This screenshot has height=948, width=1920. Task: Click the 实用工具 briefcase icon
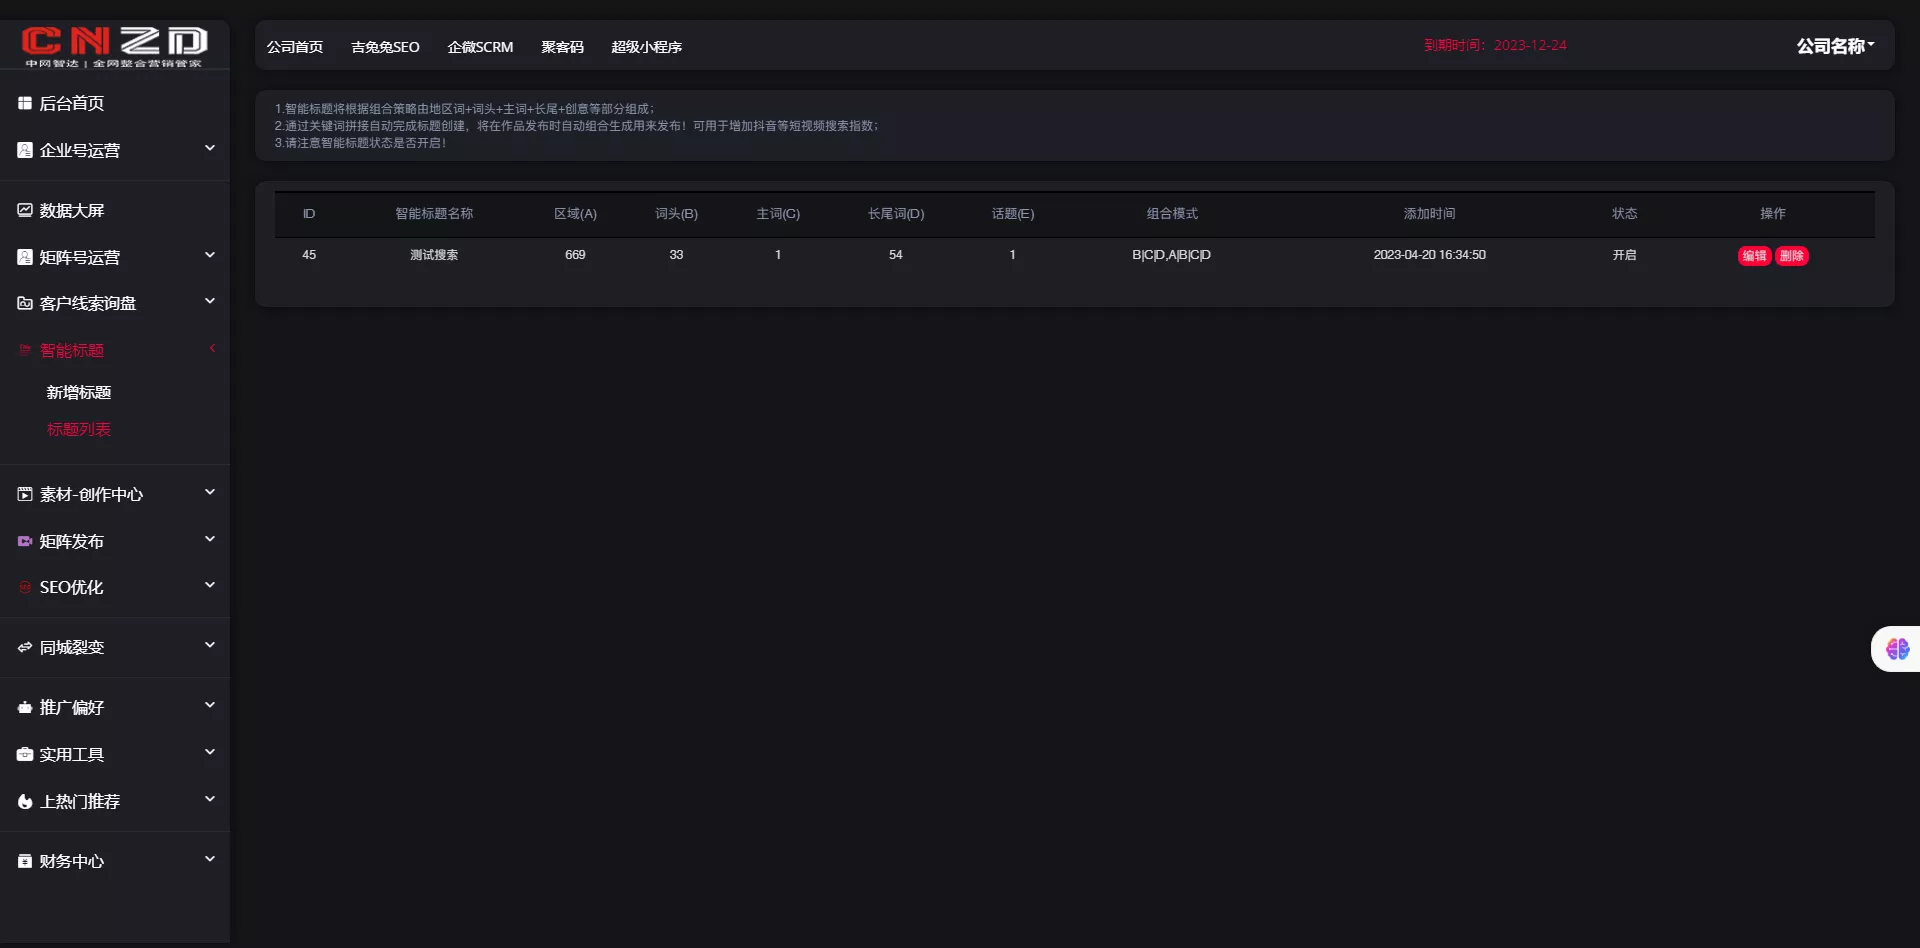(25, 754)
